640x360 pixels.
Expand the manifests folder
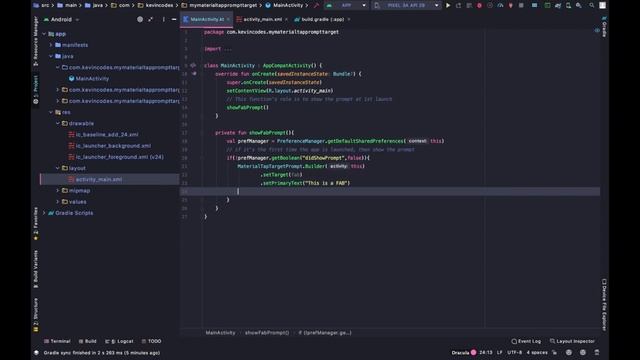click(51, 45)
